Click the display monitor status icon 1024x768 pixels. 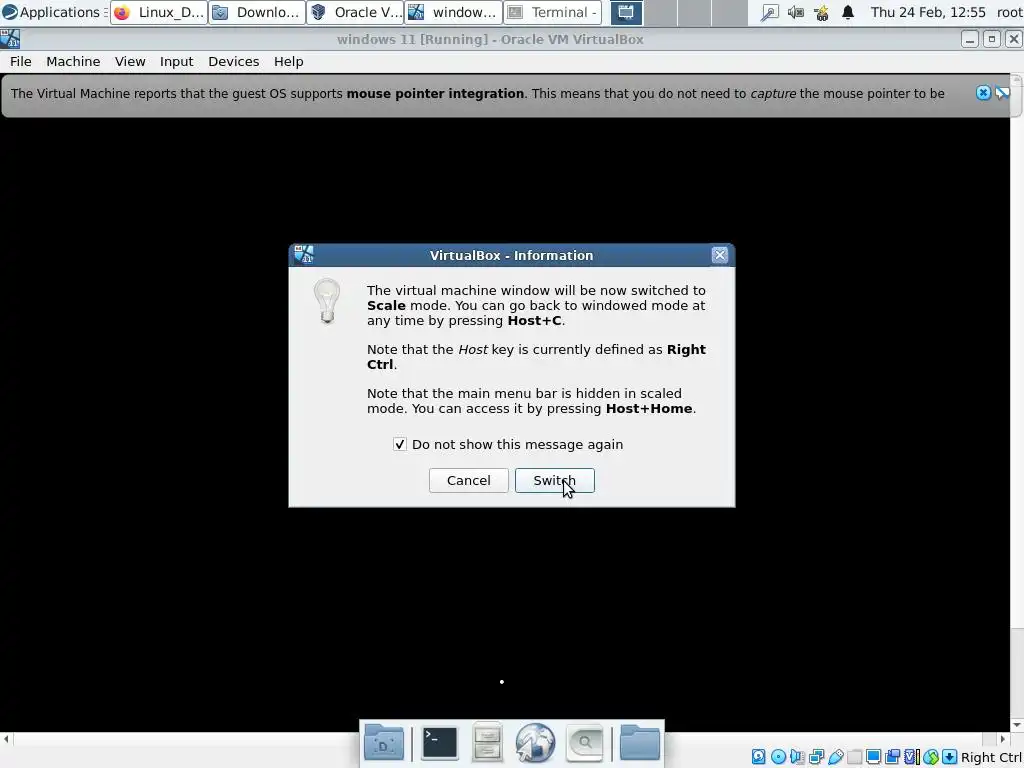(873, 757)
